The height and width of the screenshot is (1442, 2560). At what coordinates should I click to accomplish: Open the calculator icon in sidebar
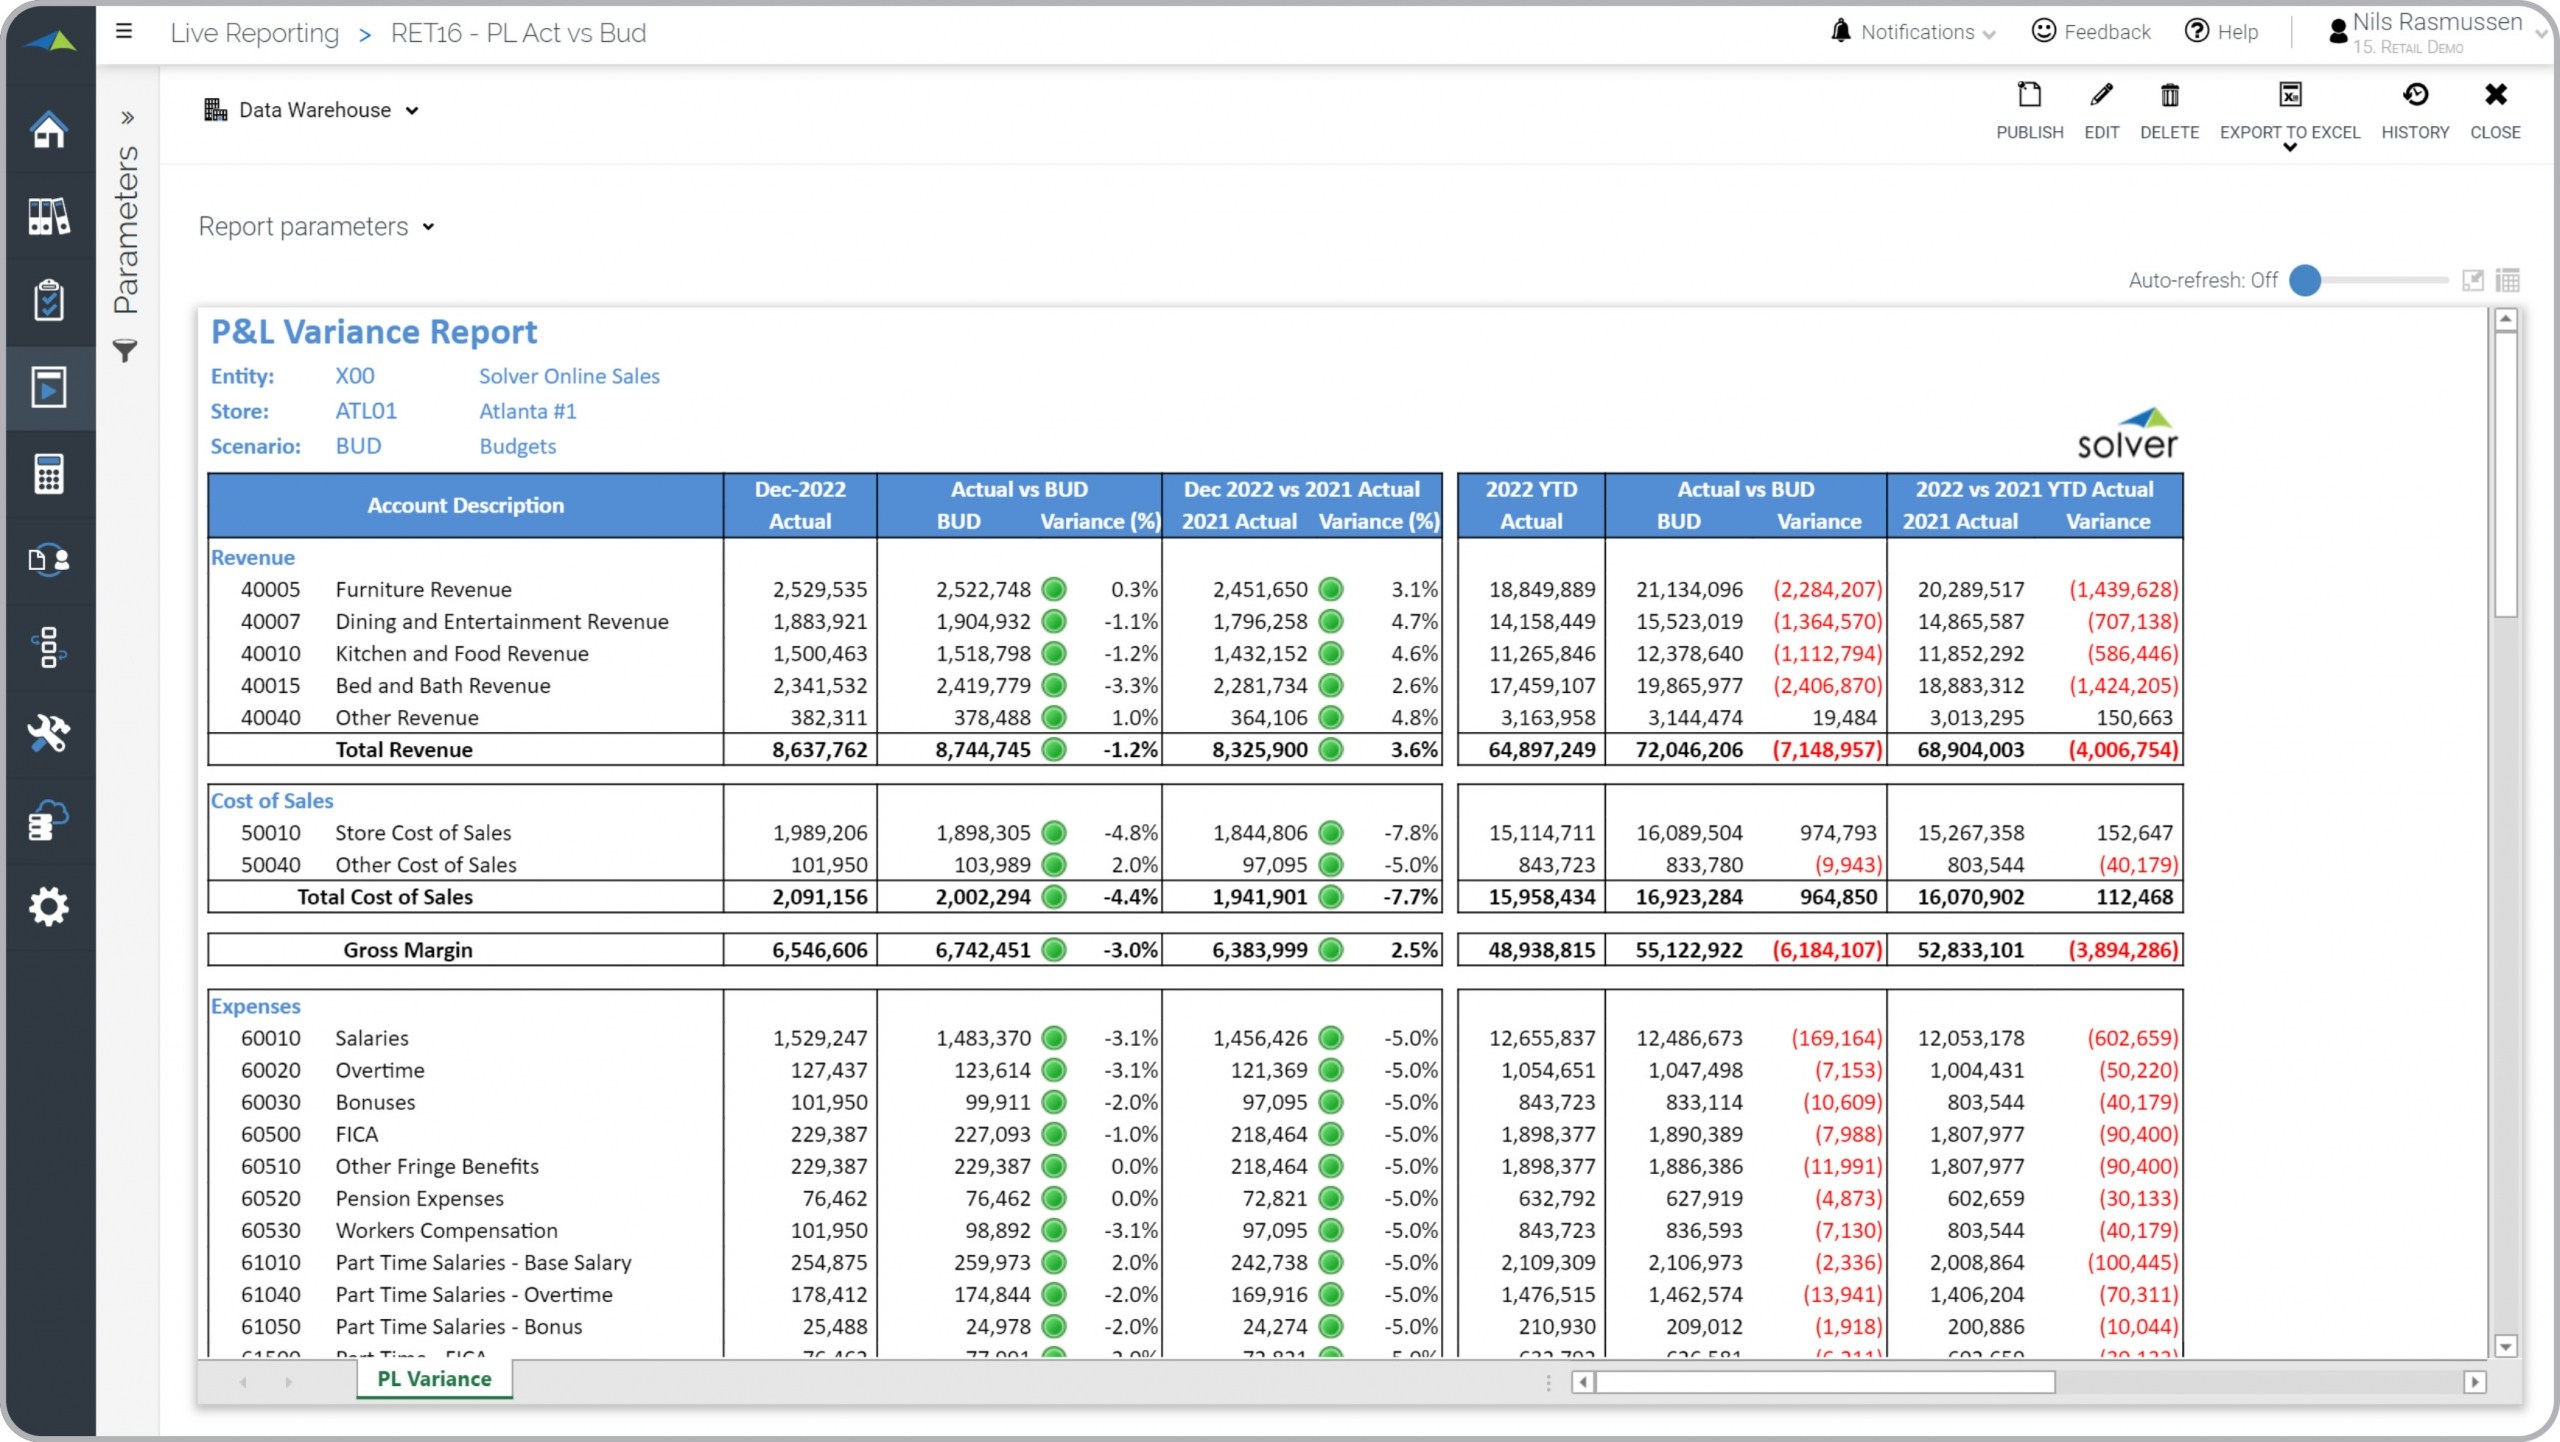48,474
